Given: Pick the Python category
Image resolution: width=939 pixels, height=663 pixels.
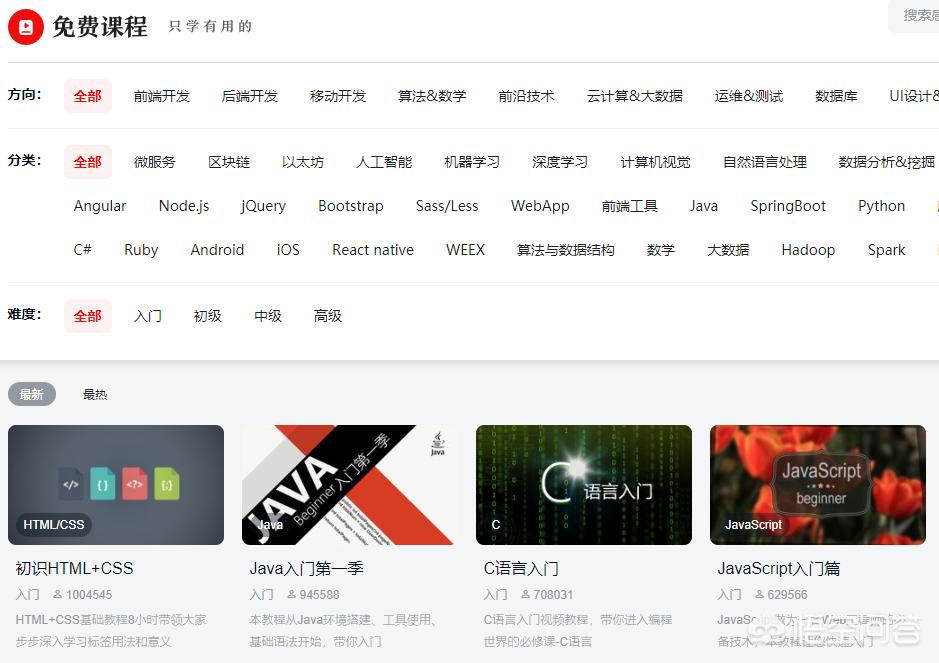Looking at the screenshot, I should (x=882, y=206).
